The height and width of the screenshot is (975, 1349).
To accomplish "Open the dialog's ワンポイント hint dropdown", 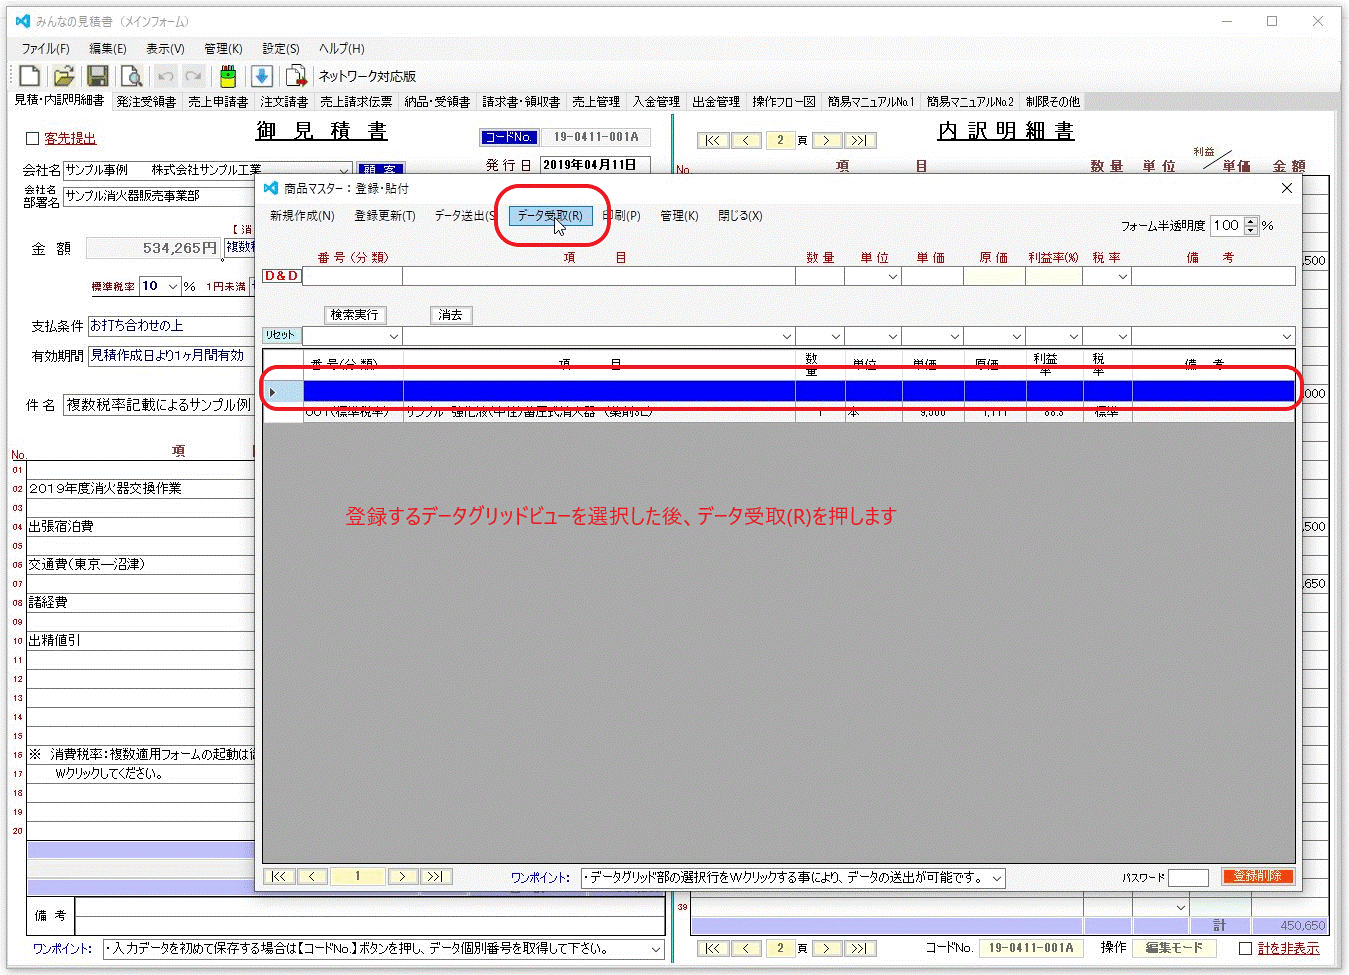I will [x=996, y=878].
